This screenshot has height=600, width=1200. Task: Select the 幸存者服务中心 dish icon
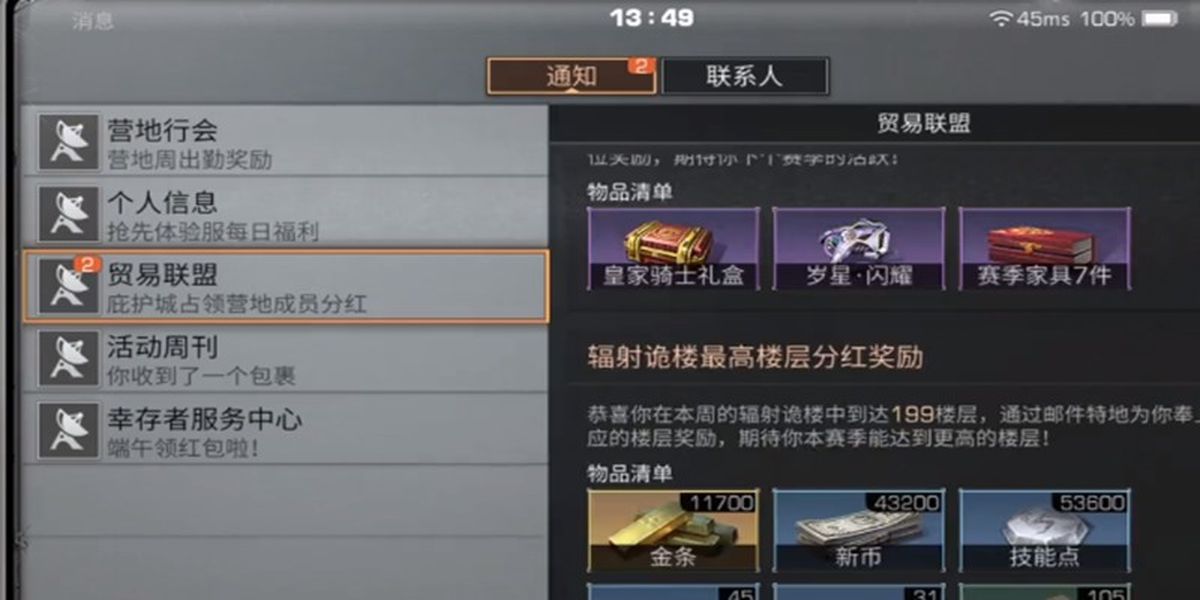[x=68, y=430]
